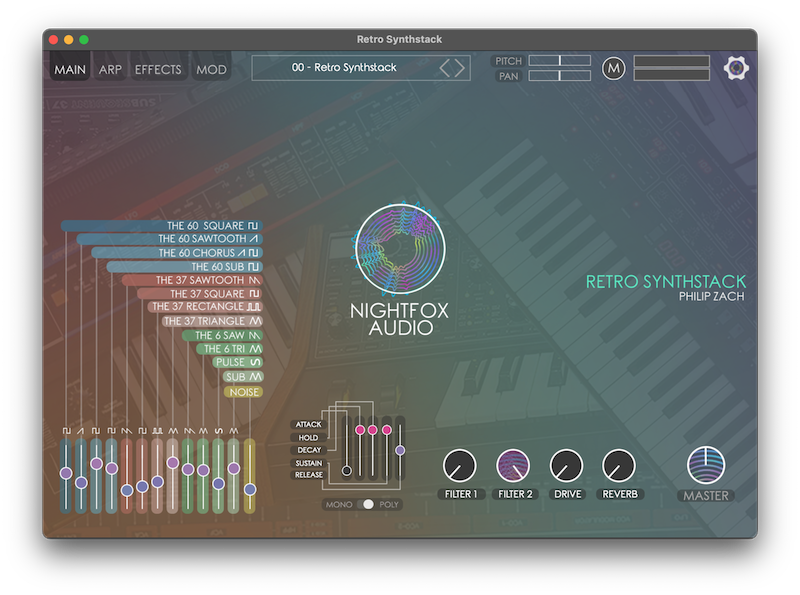Select THE 37 TRIANGLE oscillator label

pos(212,321)
